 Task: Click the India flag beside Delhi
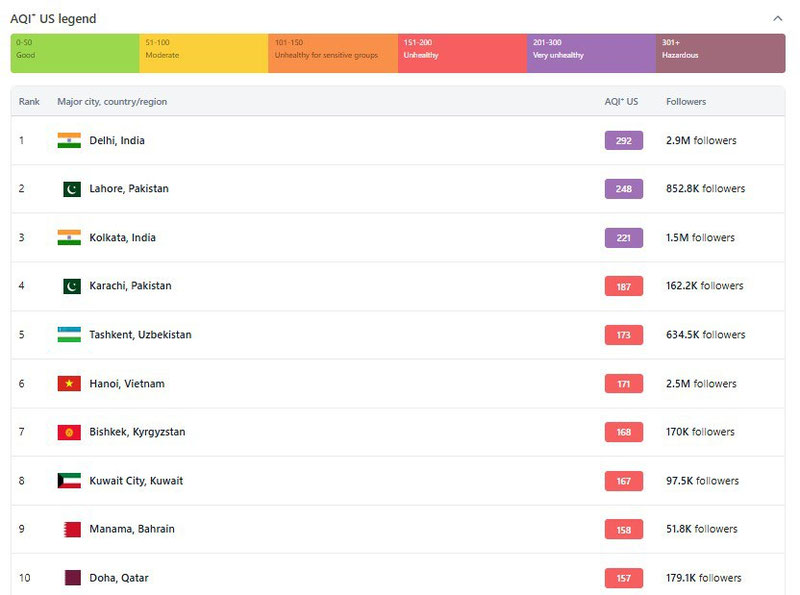(x=69, y=141)
